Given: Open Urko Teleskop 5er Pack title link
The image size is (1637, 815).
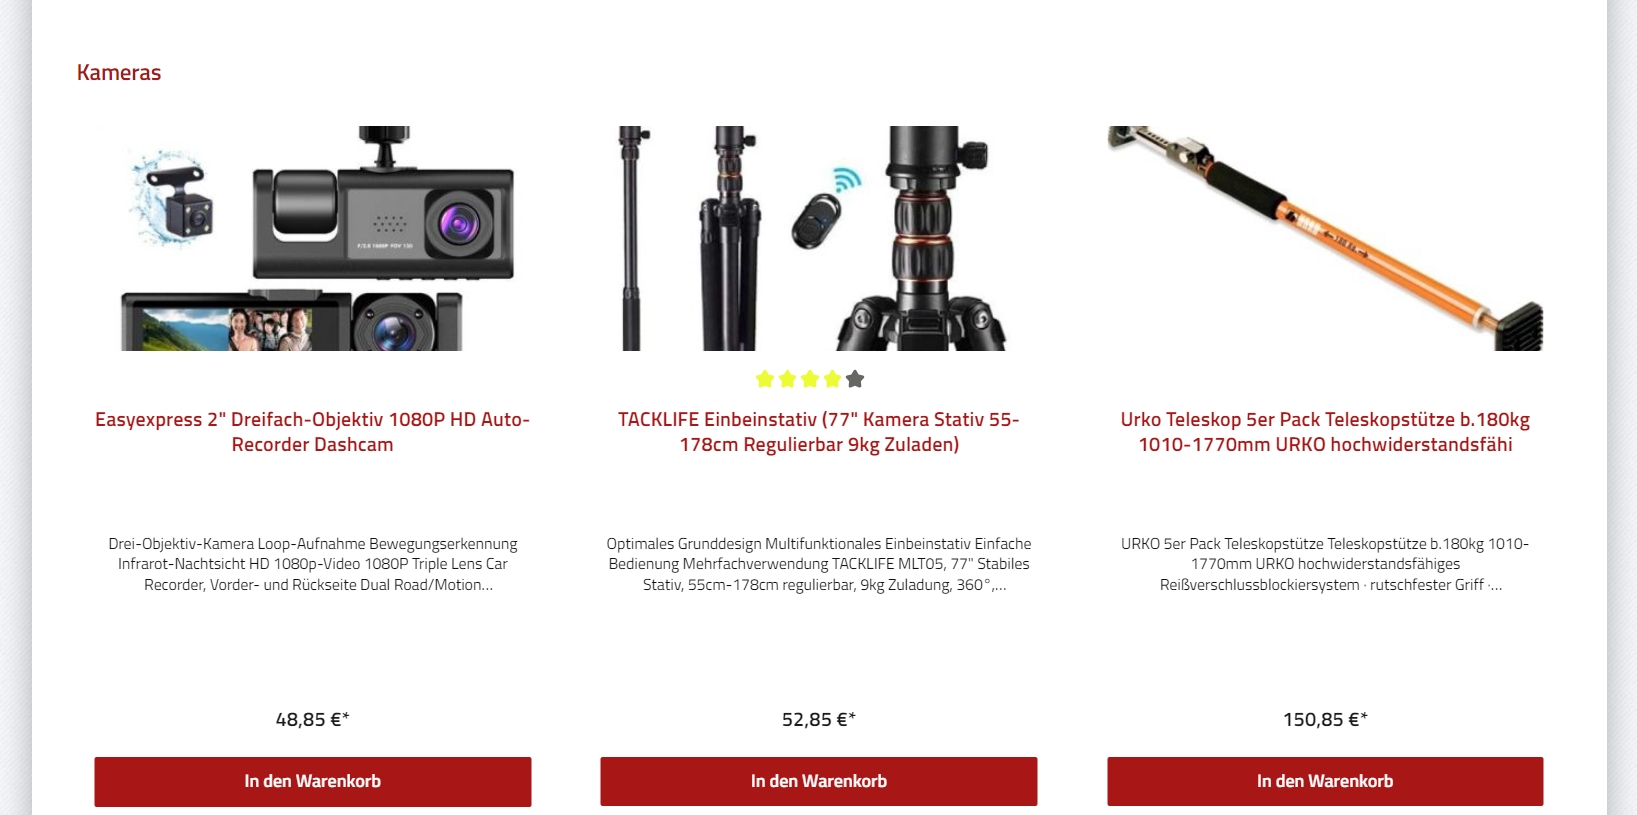Looking at the screenshot, I should pos(1325,432).
